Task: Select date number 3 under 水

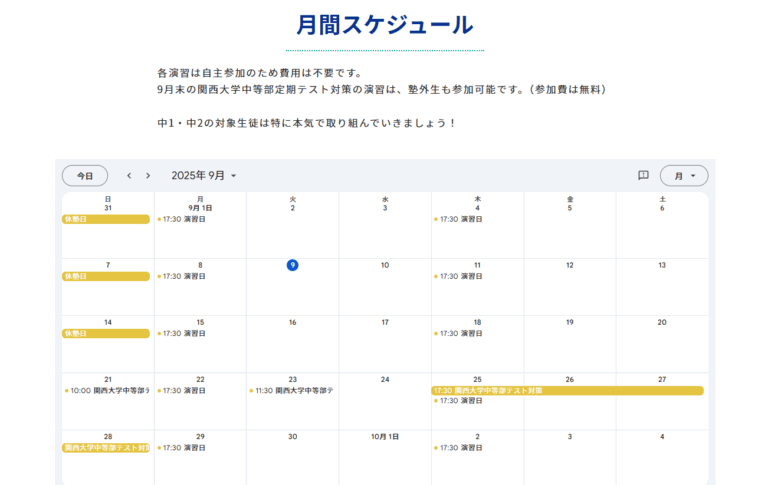Action: [x=385, y=208]
